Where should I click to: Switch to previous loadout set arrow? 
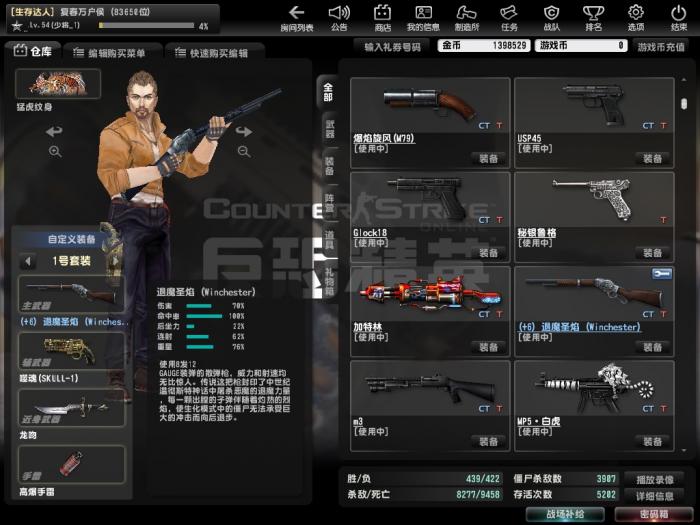tap(28, 261)
